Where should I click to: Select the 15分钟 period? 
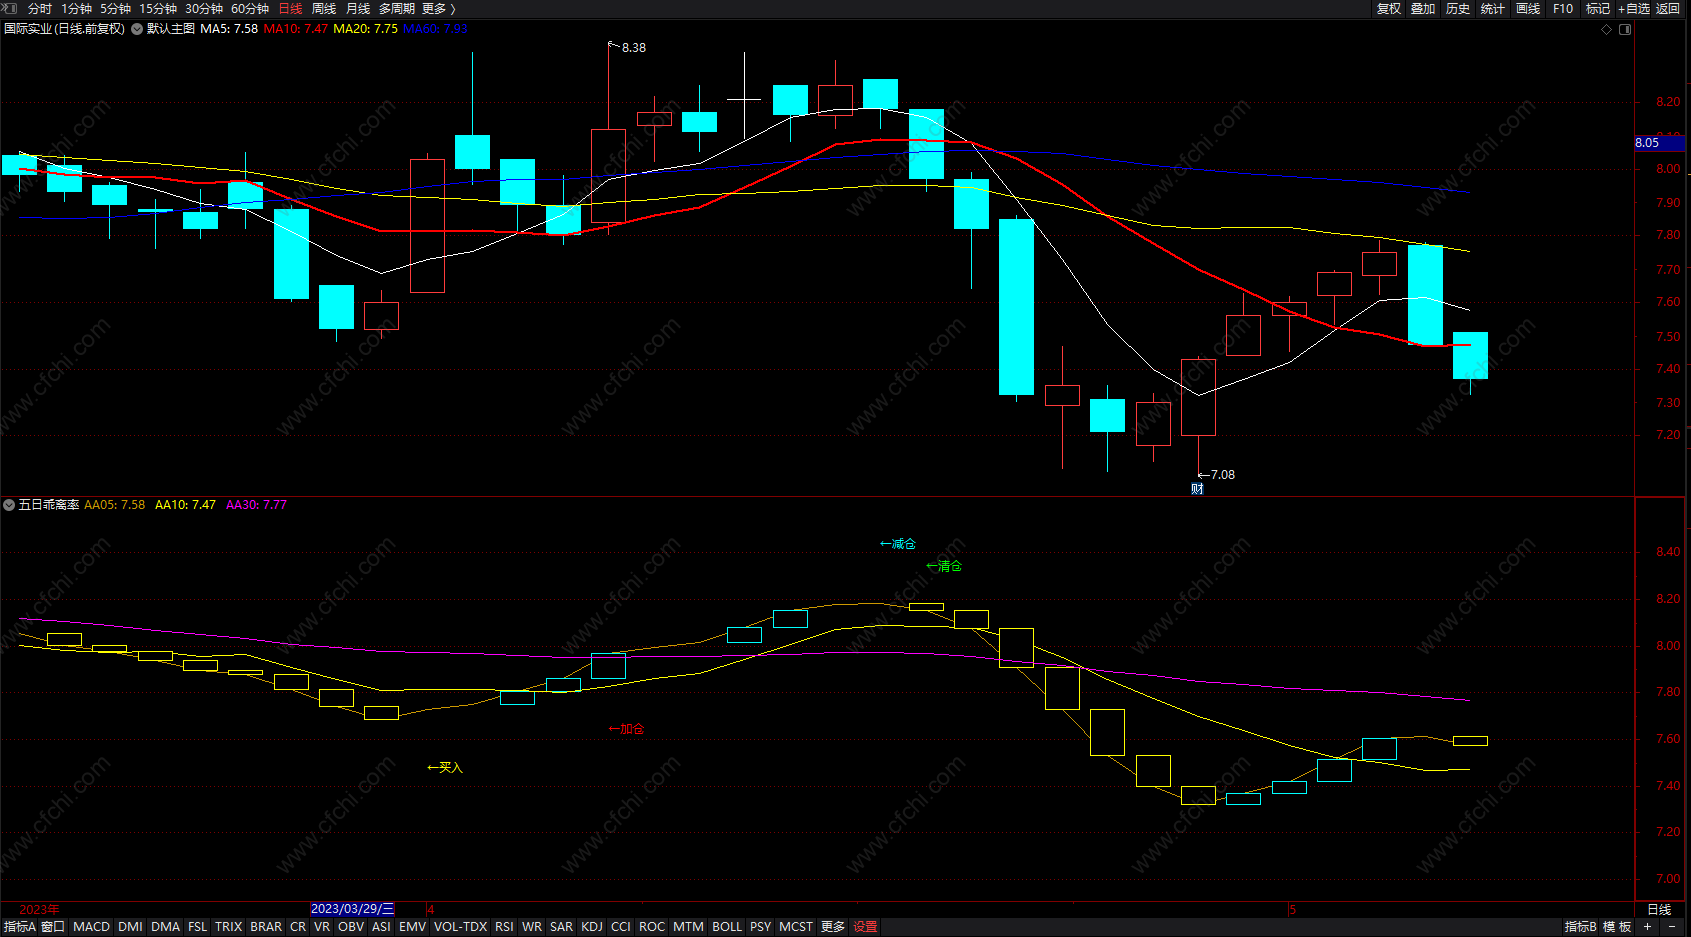pos(158,8)
